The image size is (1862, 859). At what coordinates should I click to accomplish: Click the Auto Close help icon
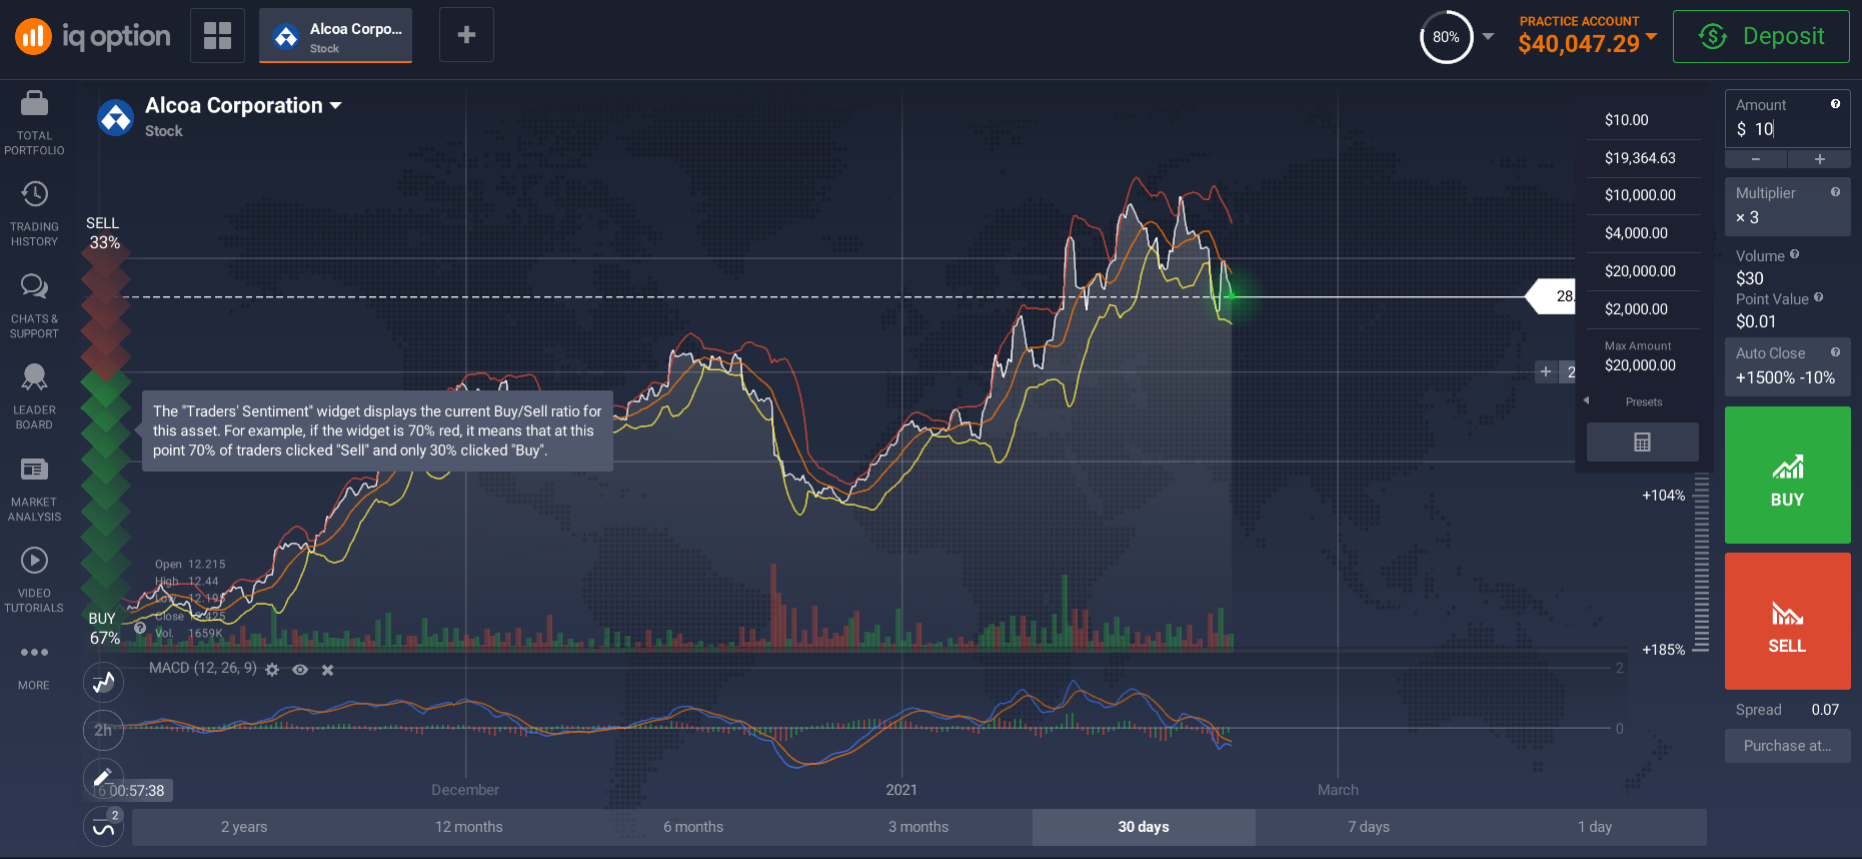(x=1835, y=352)
